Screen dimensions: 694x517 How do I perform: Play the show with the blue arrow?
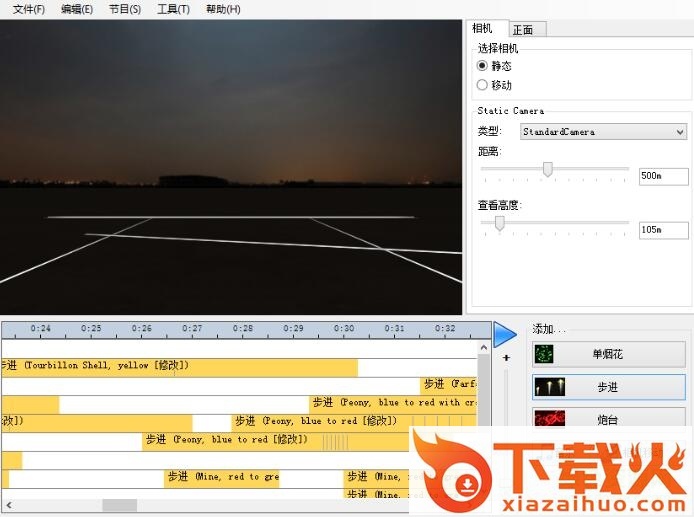505,335
